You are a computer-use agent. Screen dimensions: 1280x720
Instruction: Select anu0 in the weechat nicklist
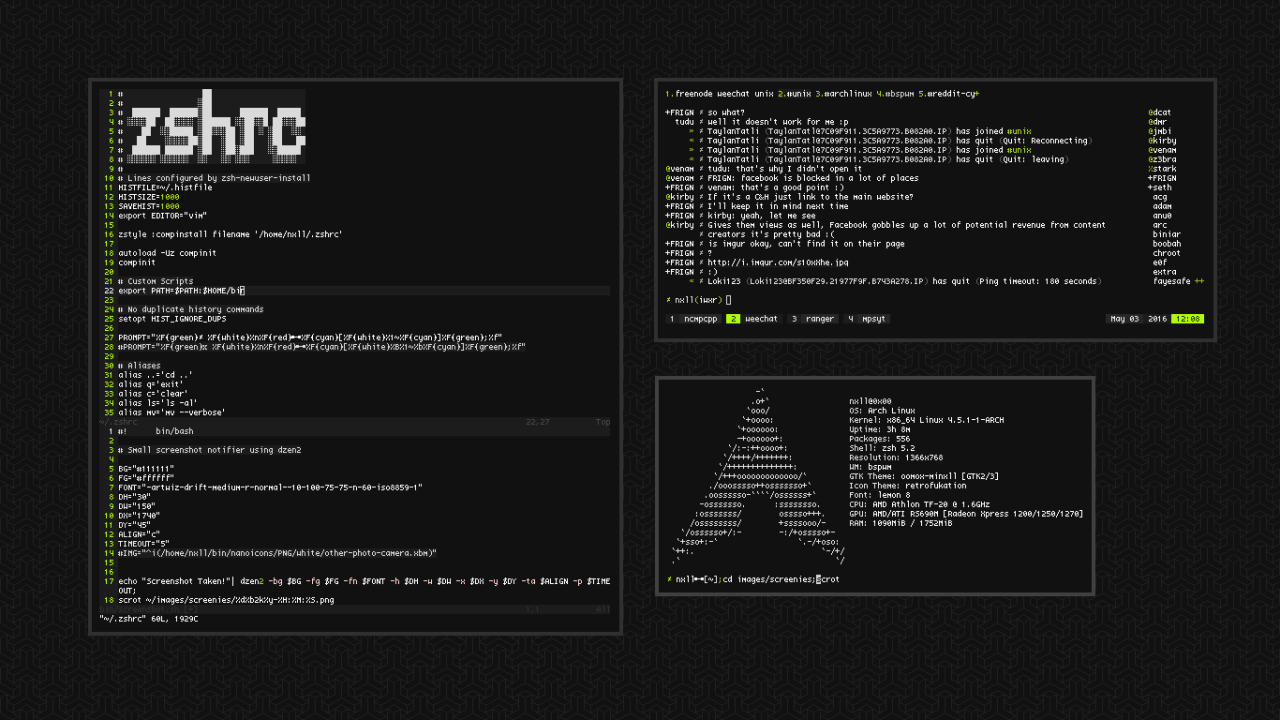click(x=1162, y=216)
